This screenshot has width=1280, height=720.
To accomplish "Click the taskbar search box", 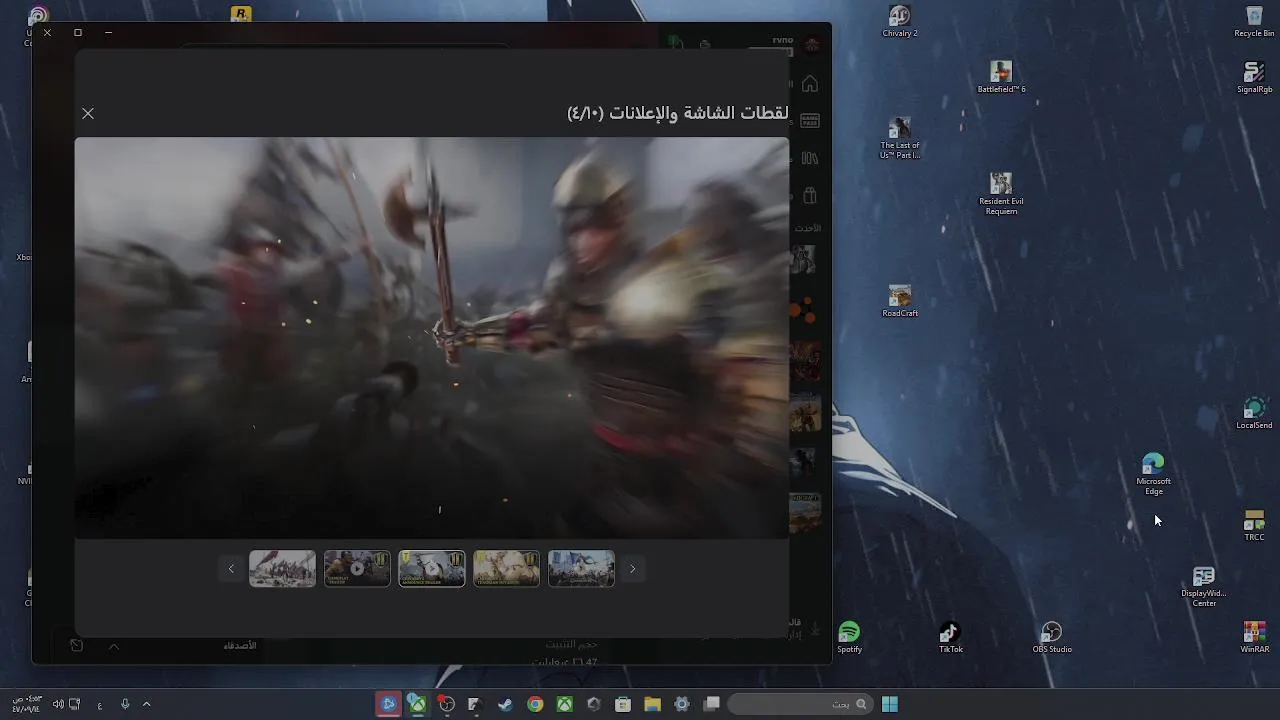I will [799, 704].
